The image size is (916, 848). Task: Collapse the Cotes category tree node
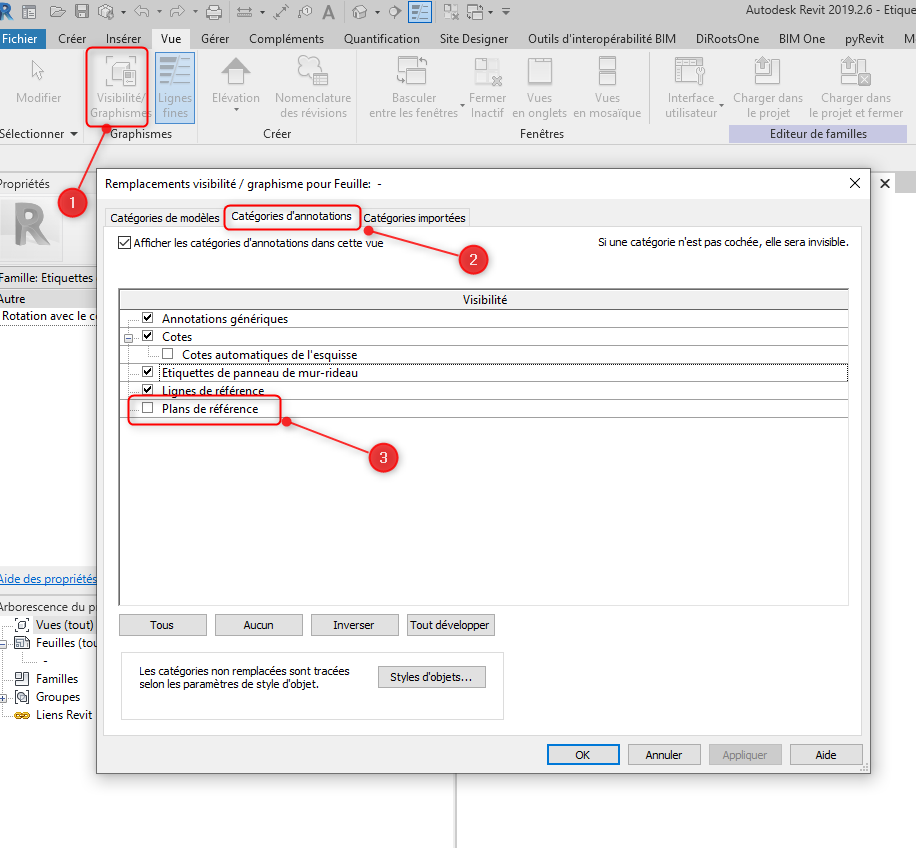tap(129, 338)
